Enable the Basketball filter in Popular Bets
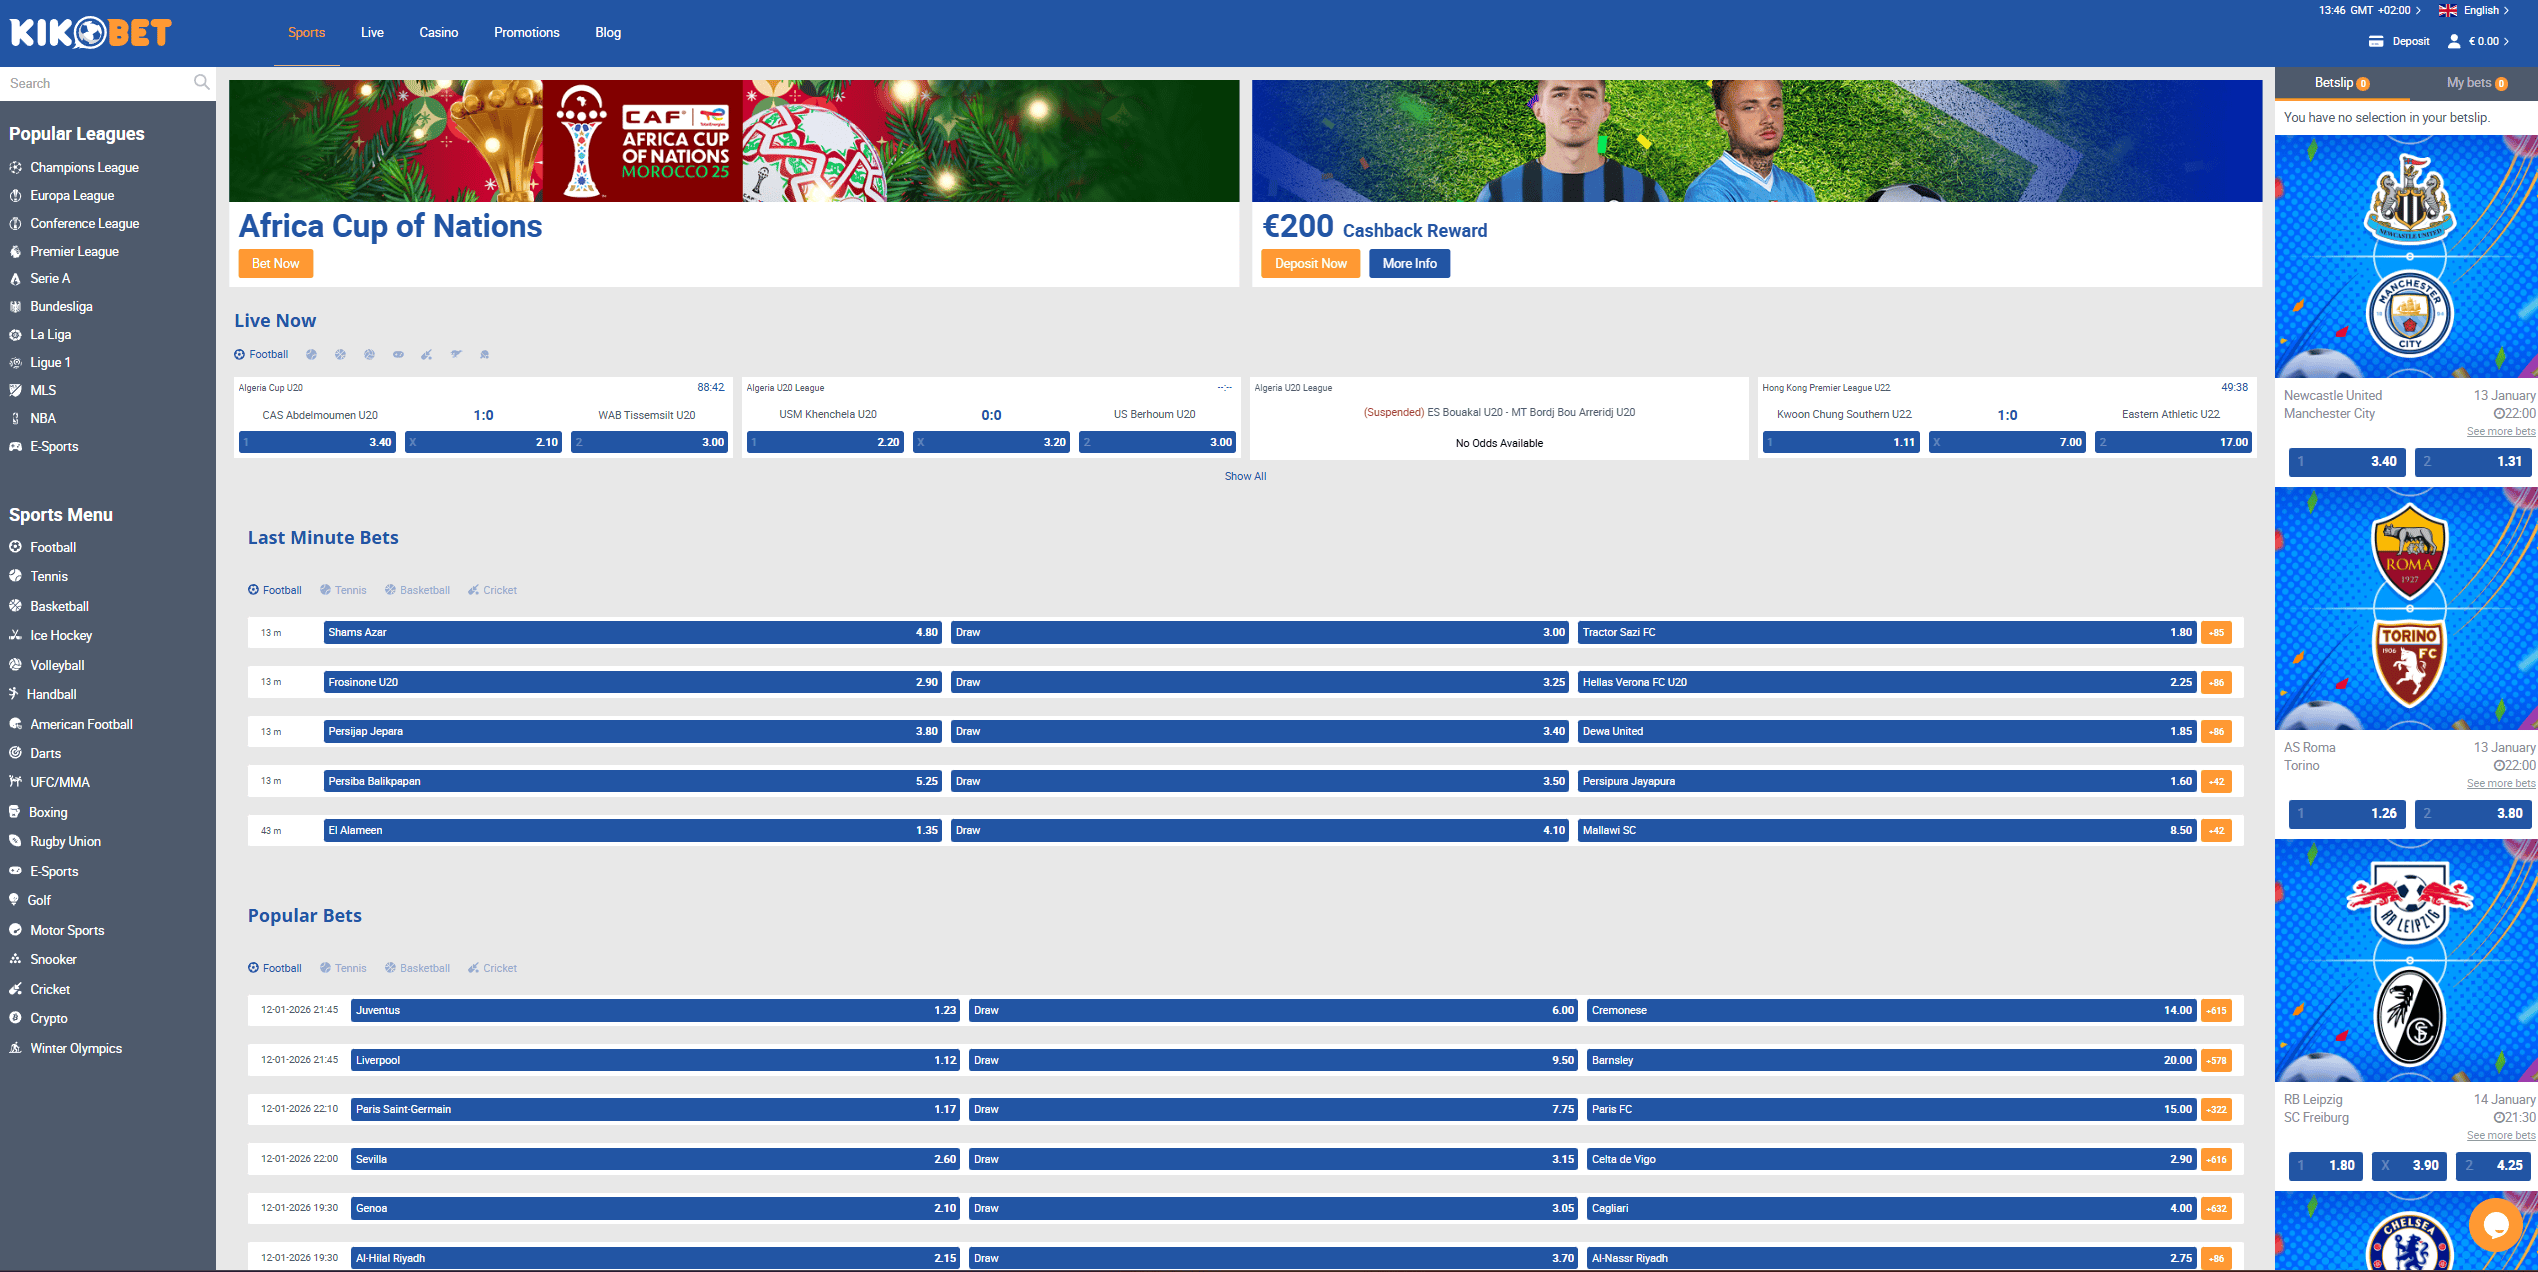Viewport: 2538px width, 1272px height. [417, 968]
